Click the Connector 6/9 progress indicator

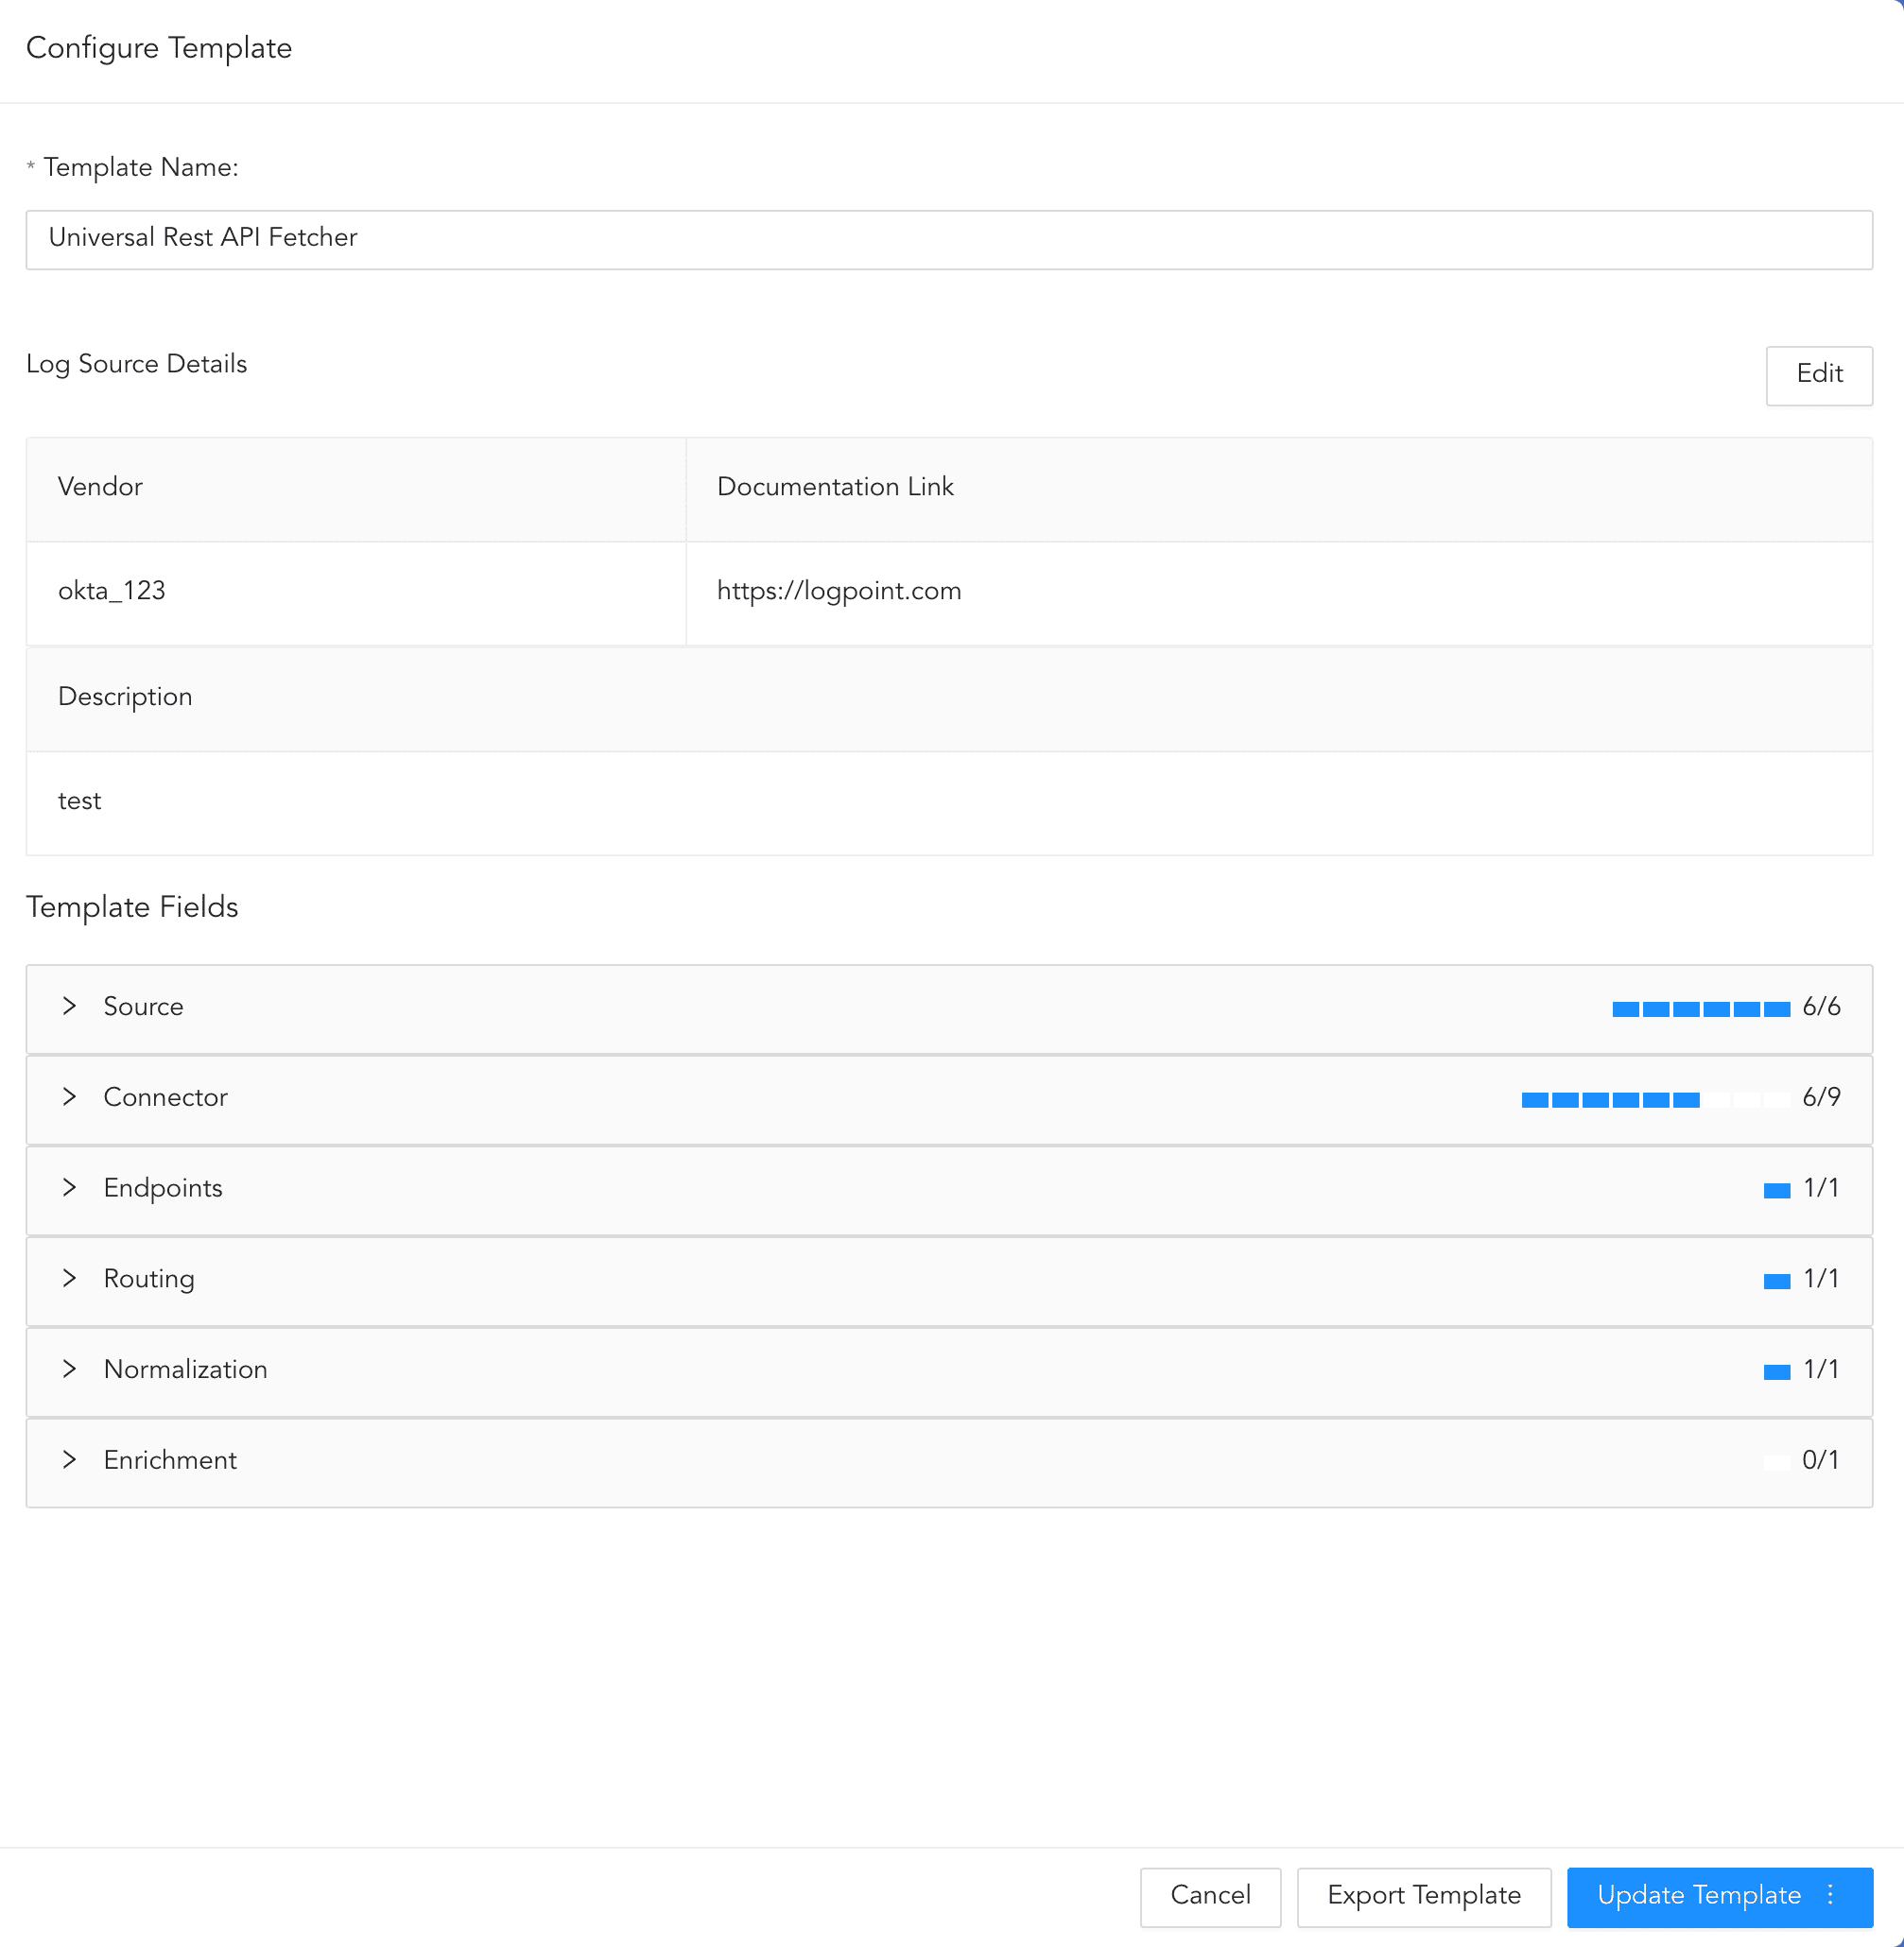(x=1655, y=1100)
